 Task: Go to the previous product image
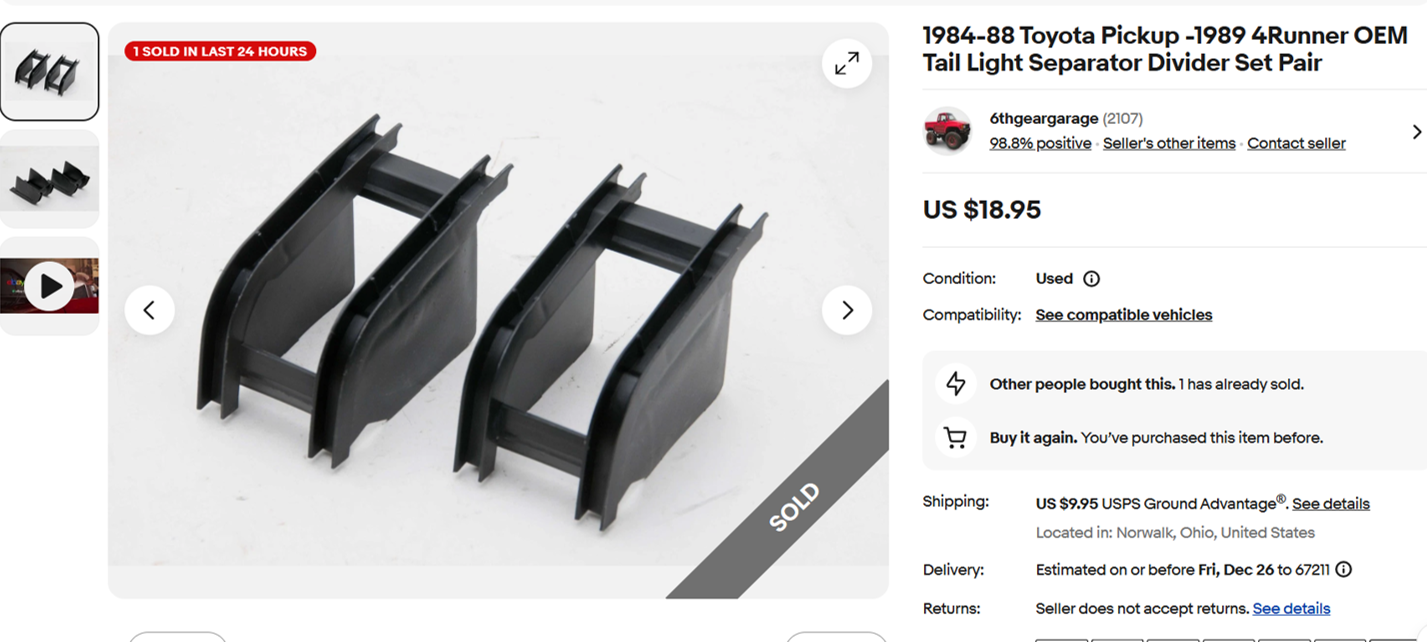(149, 310)
